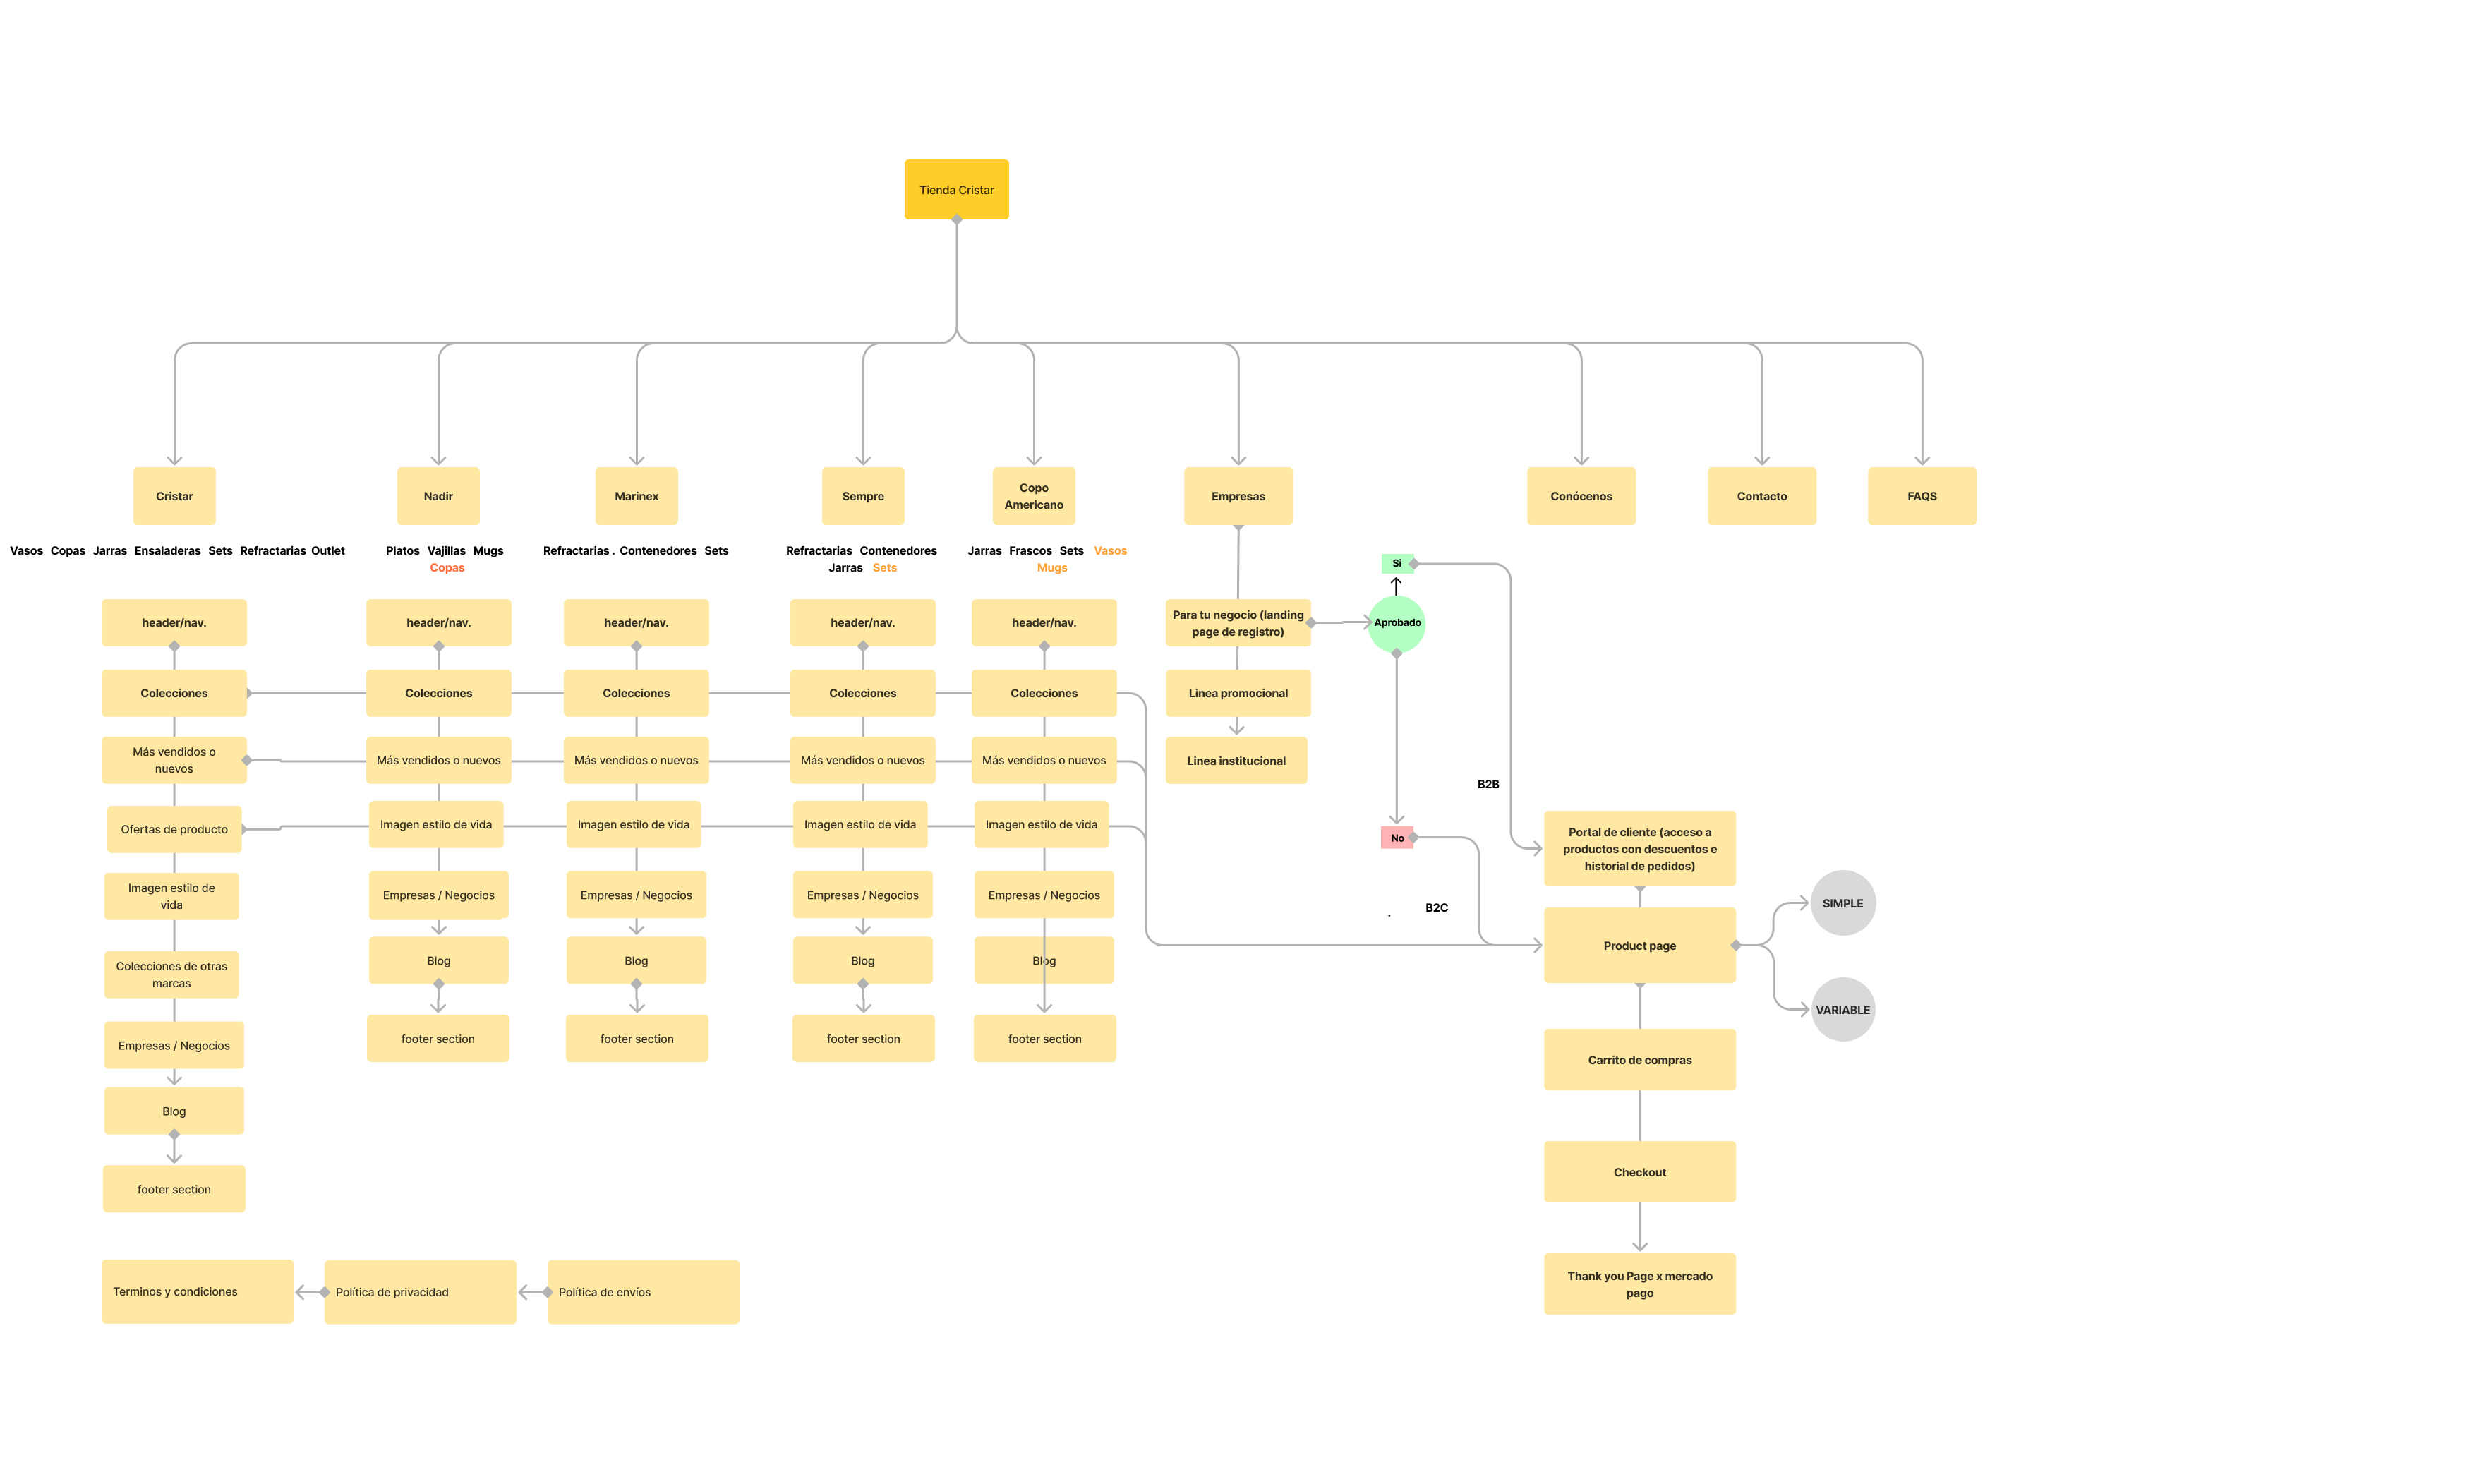
Task: Click the Terminos y condiciones box
Action: click(x=197, y=1292)
